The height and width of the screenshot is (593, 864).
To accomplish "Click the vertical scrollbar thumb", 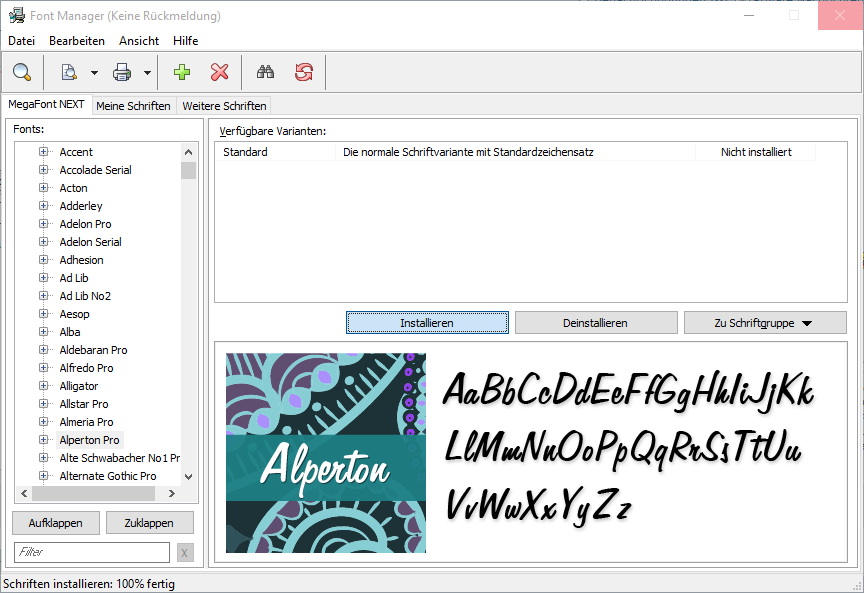I will [x=188, y=170].
